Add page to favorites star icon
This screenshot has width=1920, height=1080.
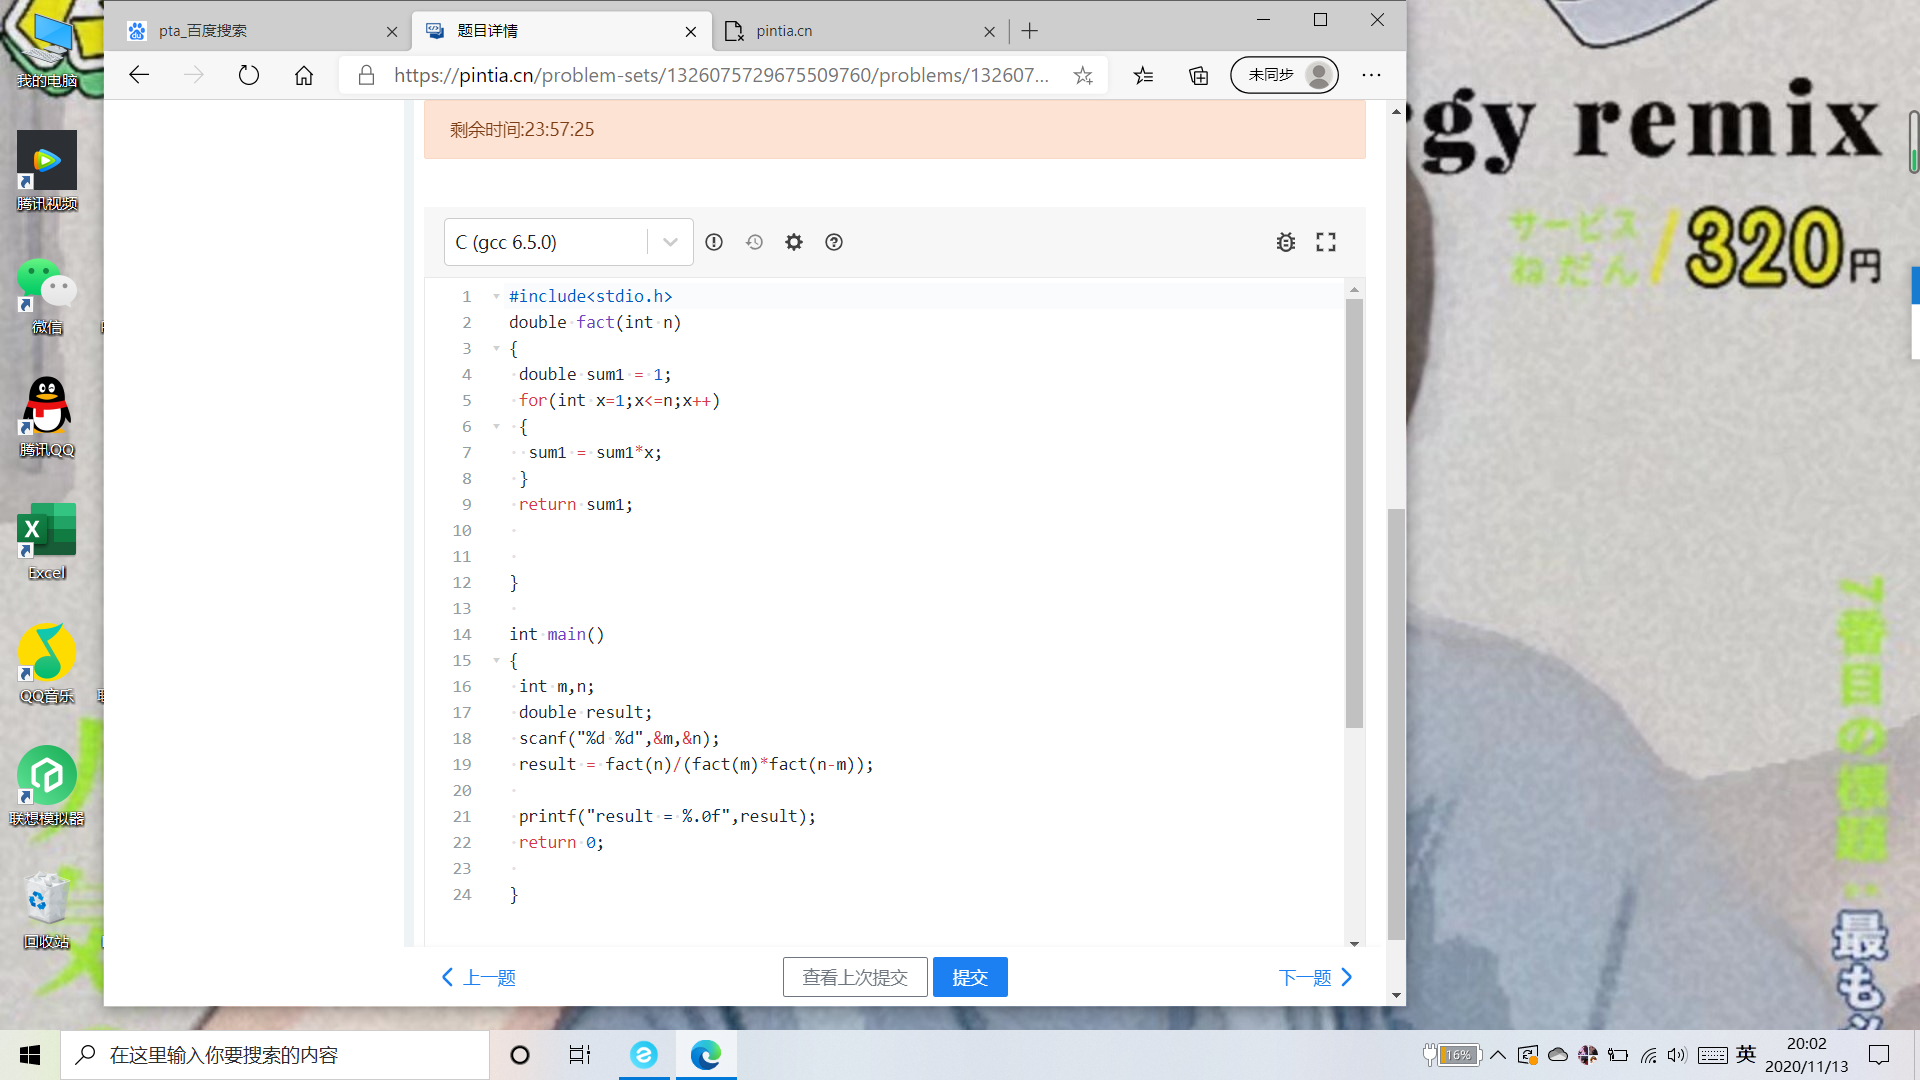pos(1083,75)
